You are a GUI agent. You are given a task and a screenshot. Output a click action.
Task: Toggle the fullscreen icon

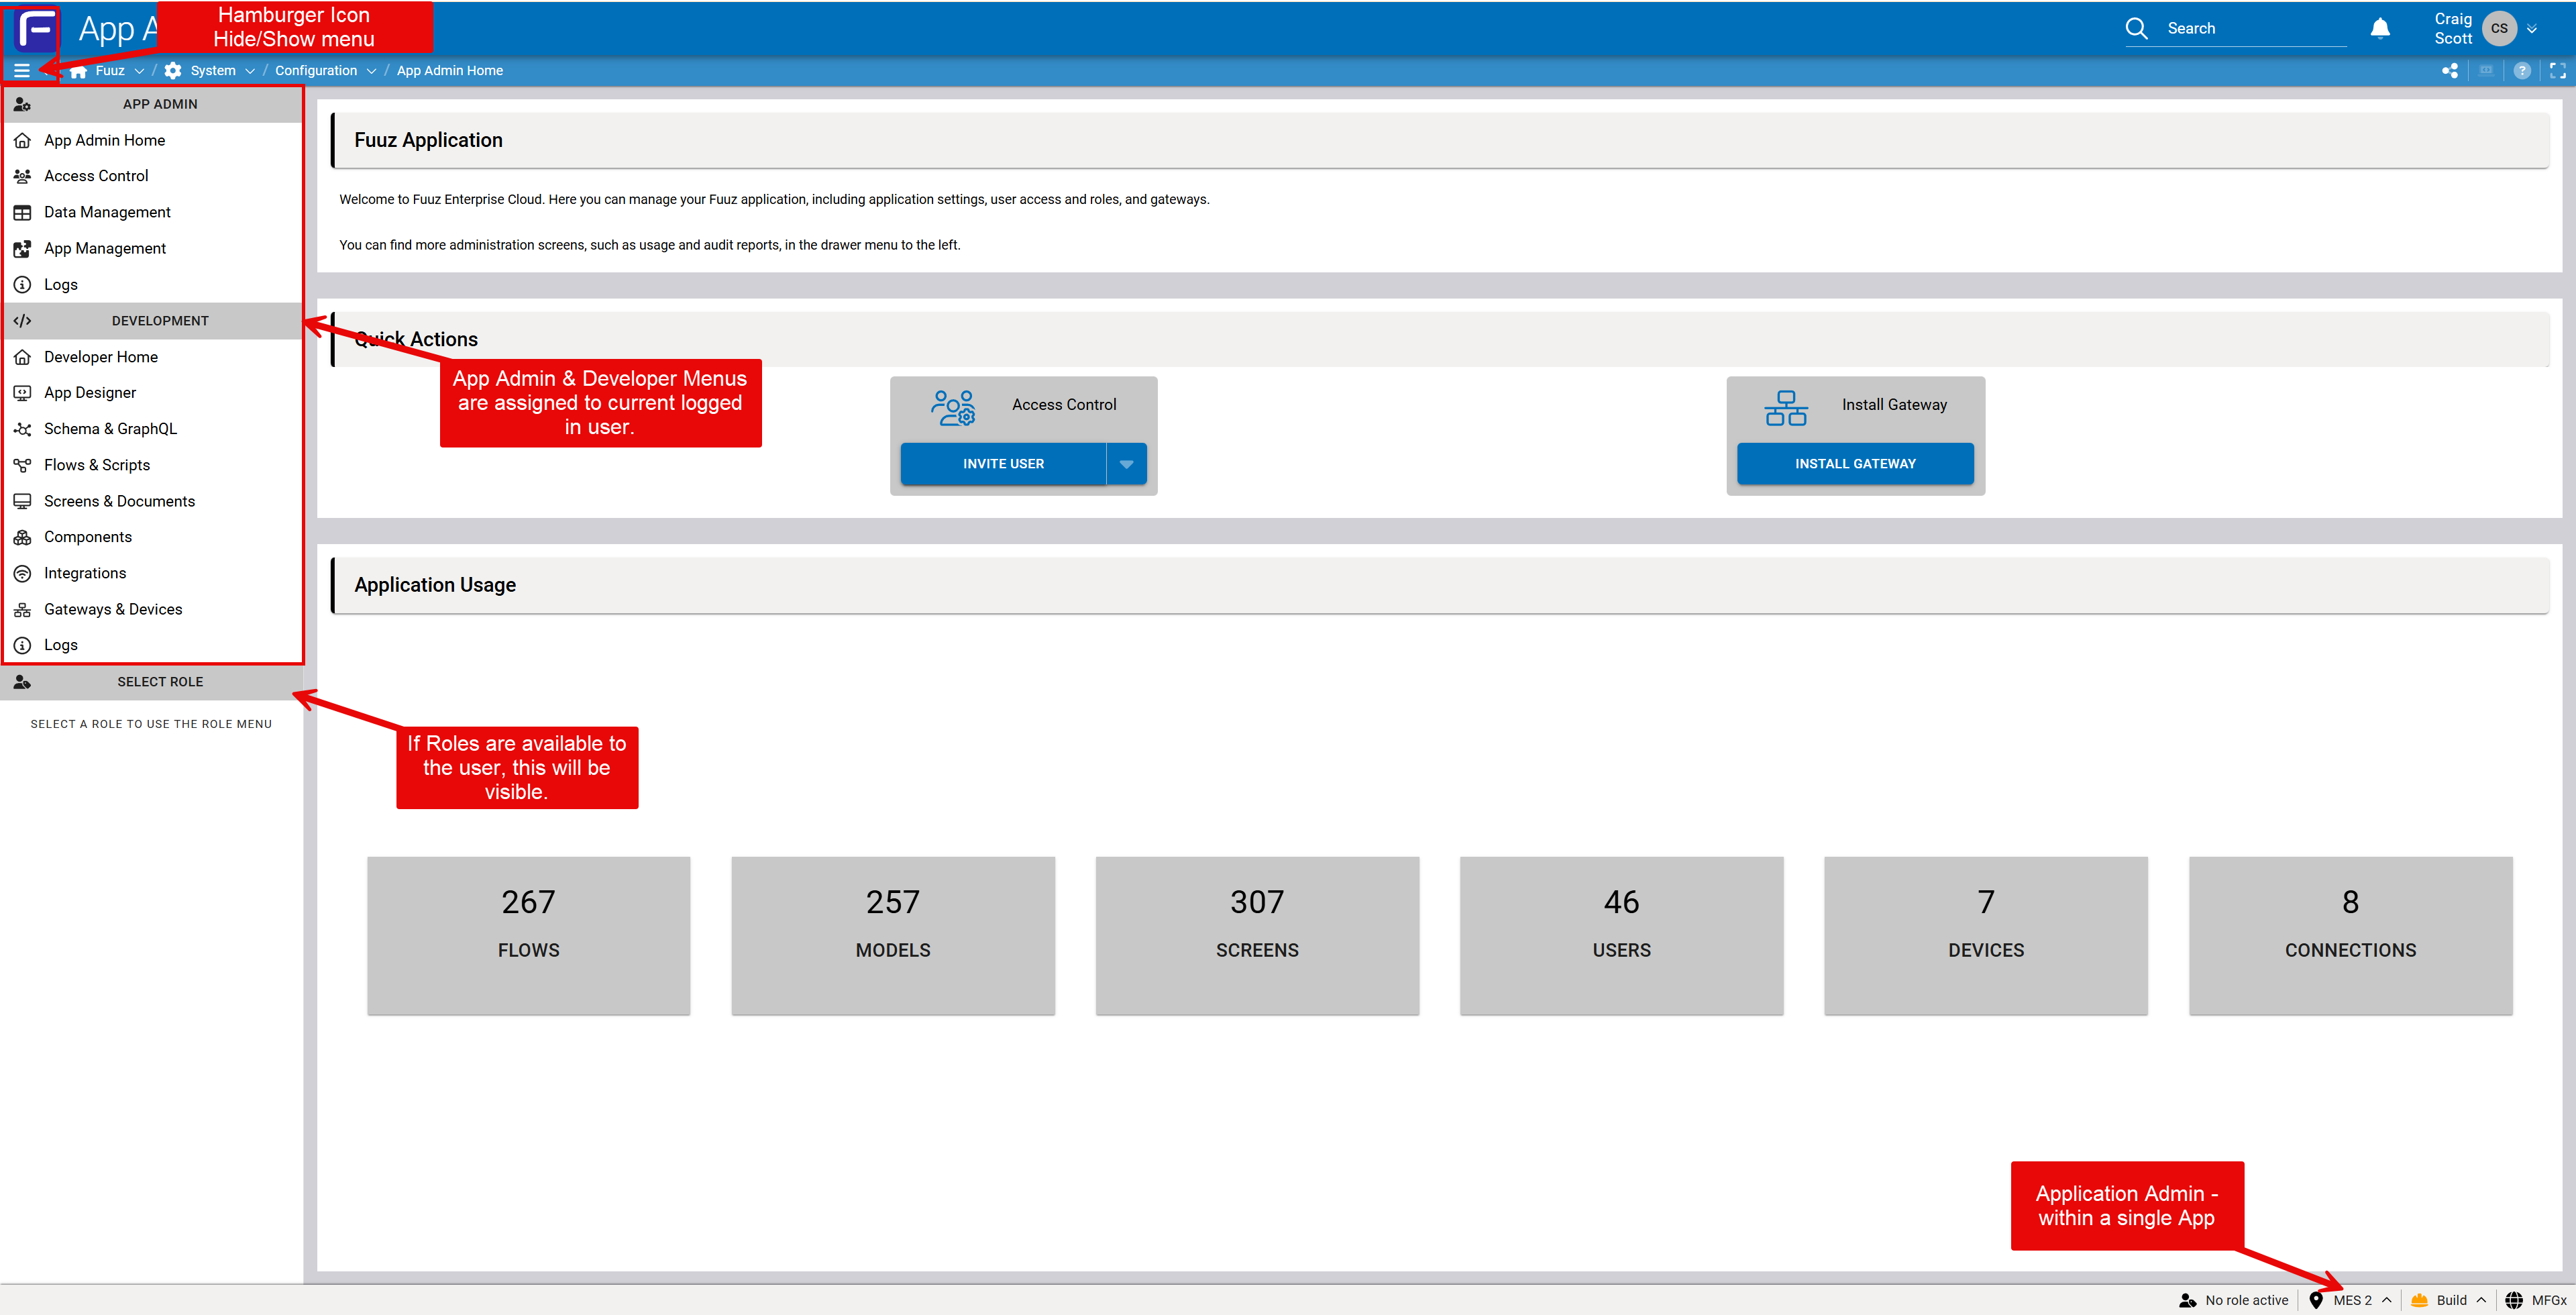[2557, 70]
